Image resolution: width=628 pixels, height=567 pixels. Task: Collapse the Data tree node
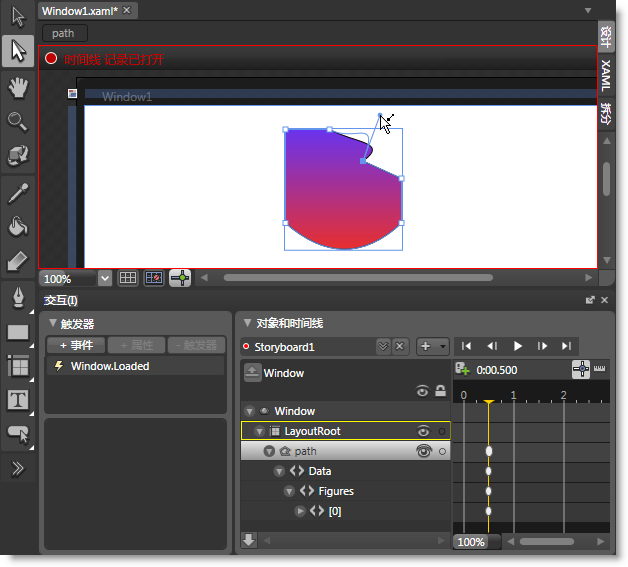point(280,471)
